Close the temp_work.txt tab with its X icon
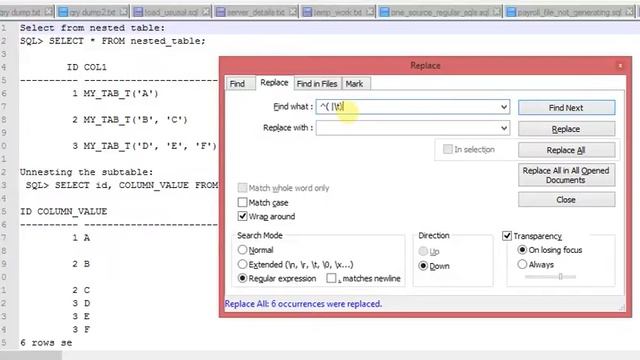 click(x=370, y=12)
